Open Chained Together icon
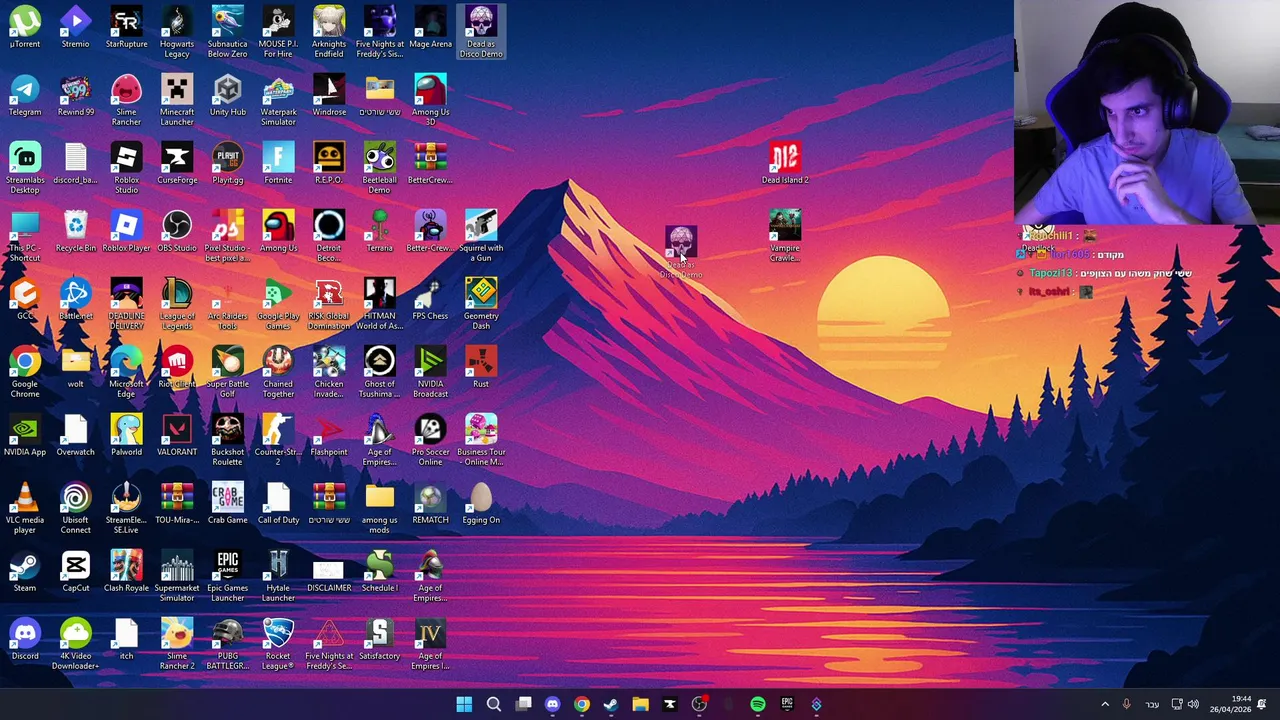The image size is (1280, 720). 278,372
